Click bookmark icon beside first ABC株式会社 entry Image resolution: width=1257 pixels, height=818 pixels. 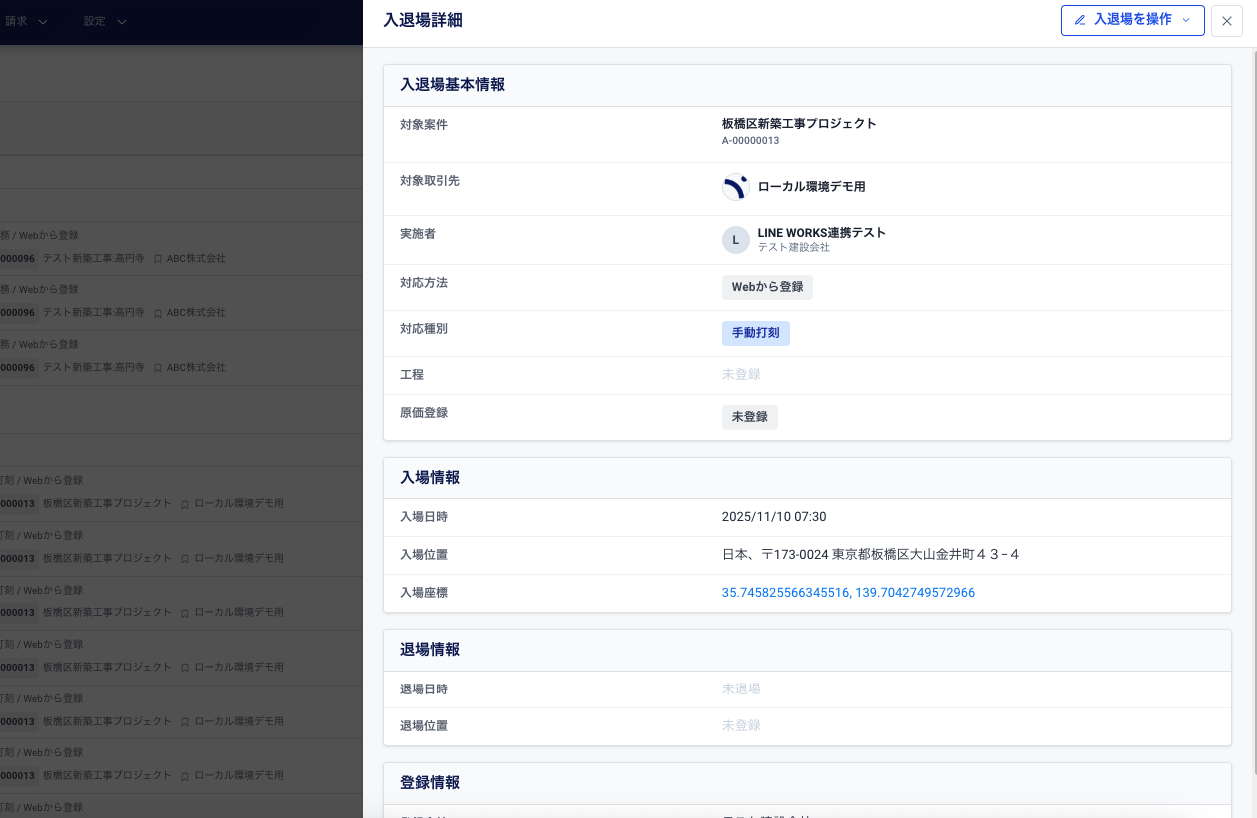click(158, 258)
